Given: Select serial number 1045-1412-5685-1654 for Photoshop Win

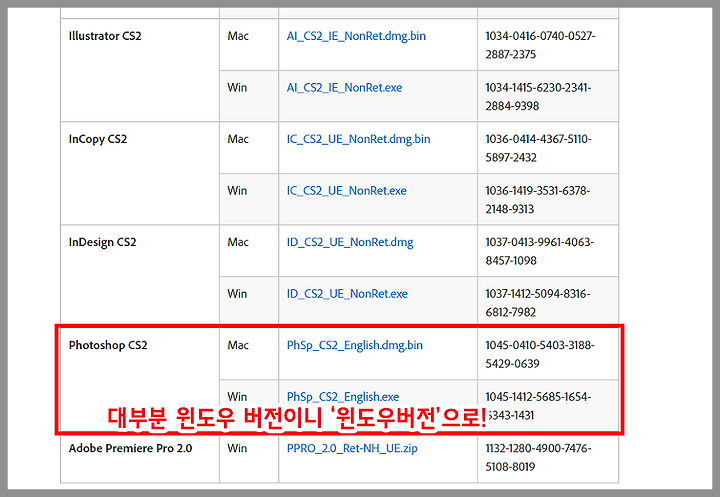Looking at the screenshot, I should point(538,397).
